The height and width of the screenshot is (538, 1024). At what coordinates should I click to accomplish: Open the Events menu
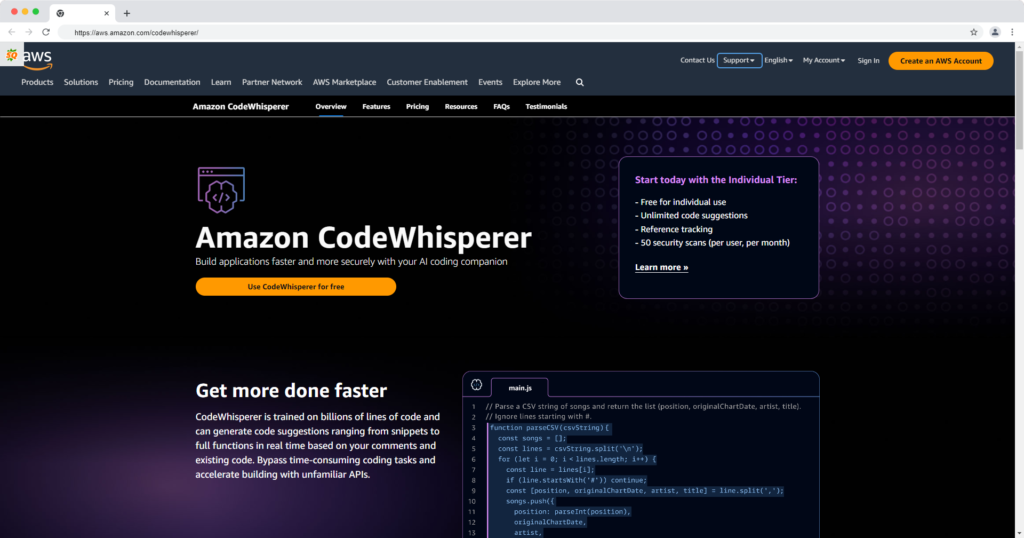(x=490, y=82)
